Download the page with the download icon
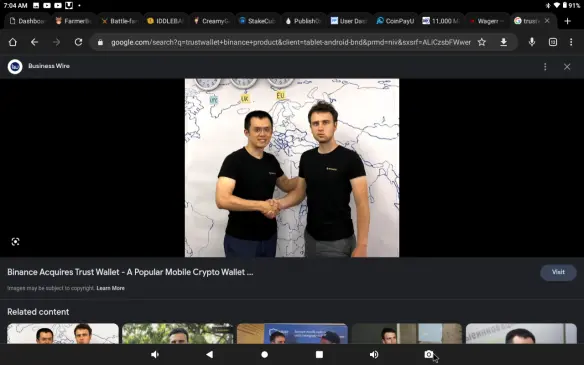This screenshot has height=365, width=584. pyautogui.click(x=504, y=42)
